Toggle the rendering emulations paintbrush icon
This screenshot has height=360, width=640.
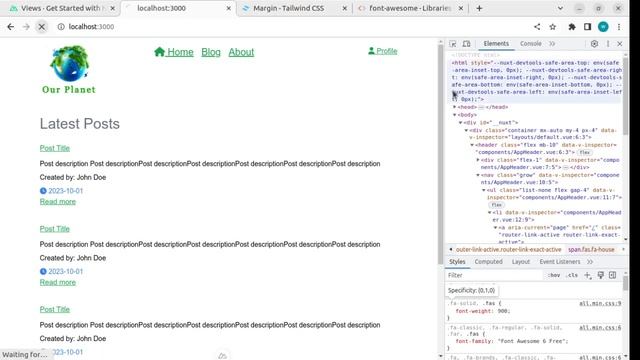[600, 276]
